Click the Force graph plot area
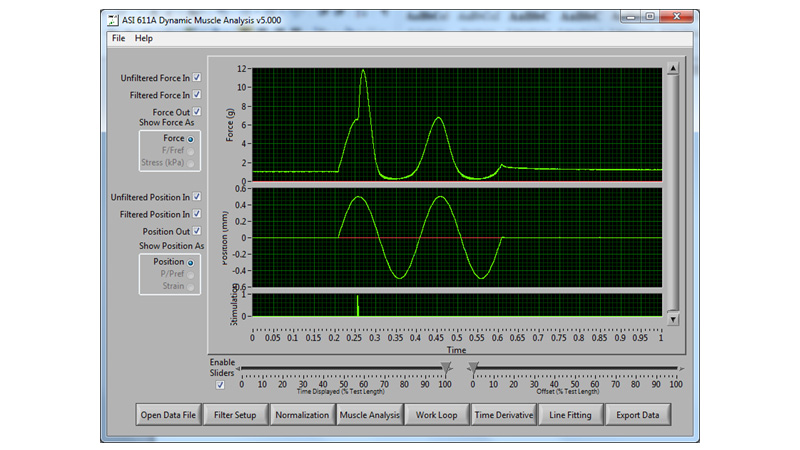 tap(457, 125)
